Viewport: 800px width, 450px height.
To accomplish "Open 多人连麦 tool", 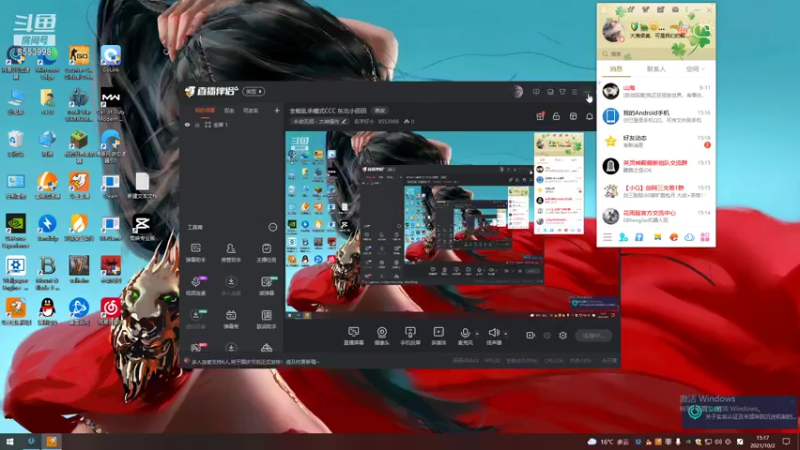I will pyautogui.click(x=231, y=286).
